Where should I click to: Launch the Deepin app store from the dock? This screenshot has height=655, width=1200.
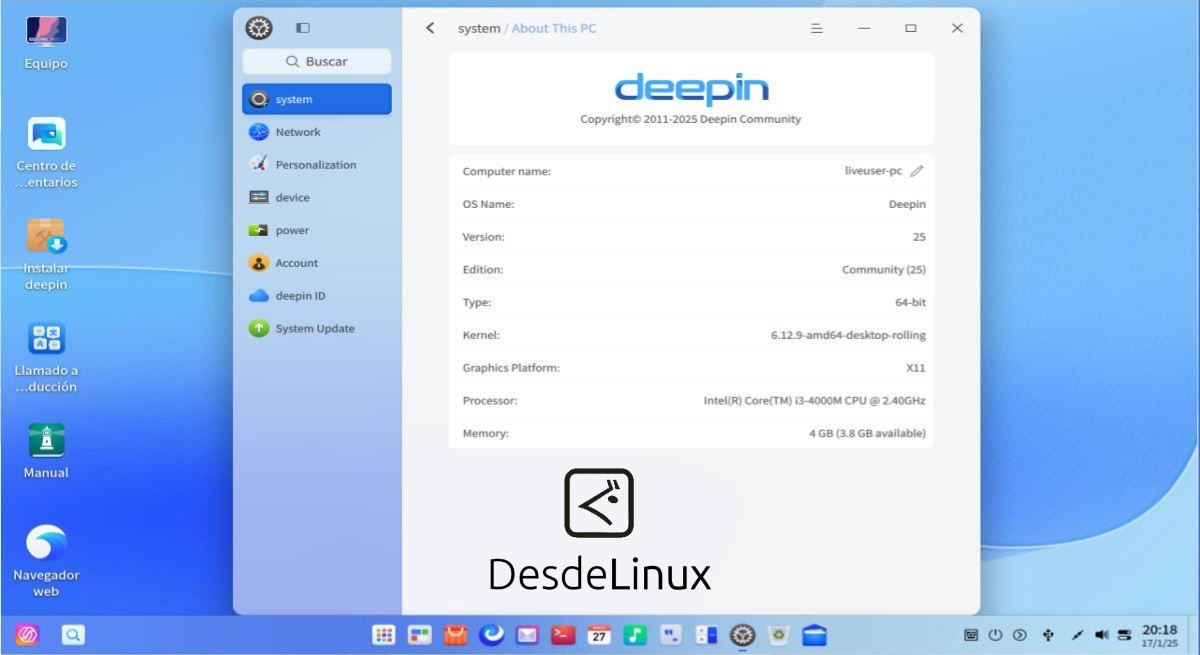(x=457, y=634)
